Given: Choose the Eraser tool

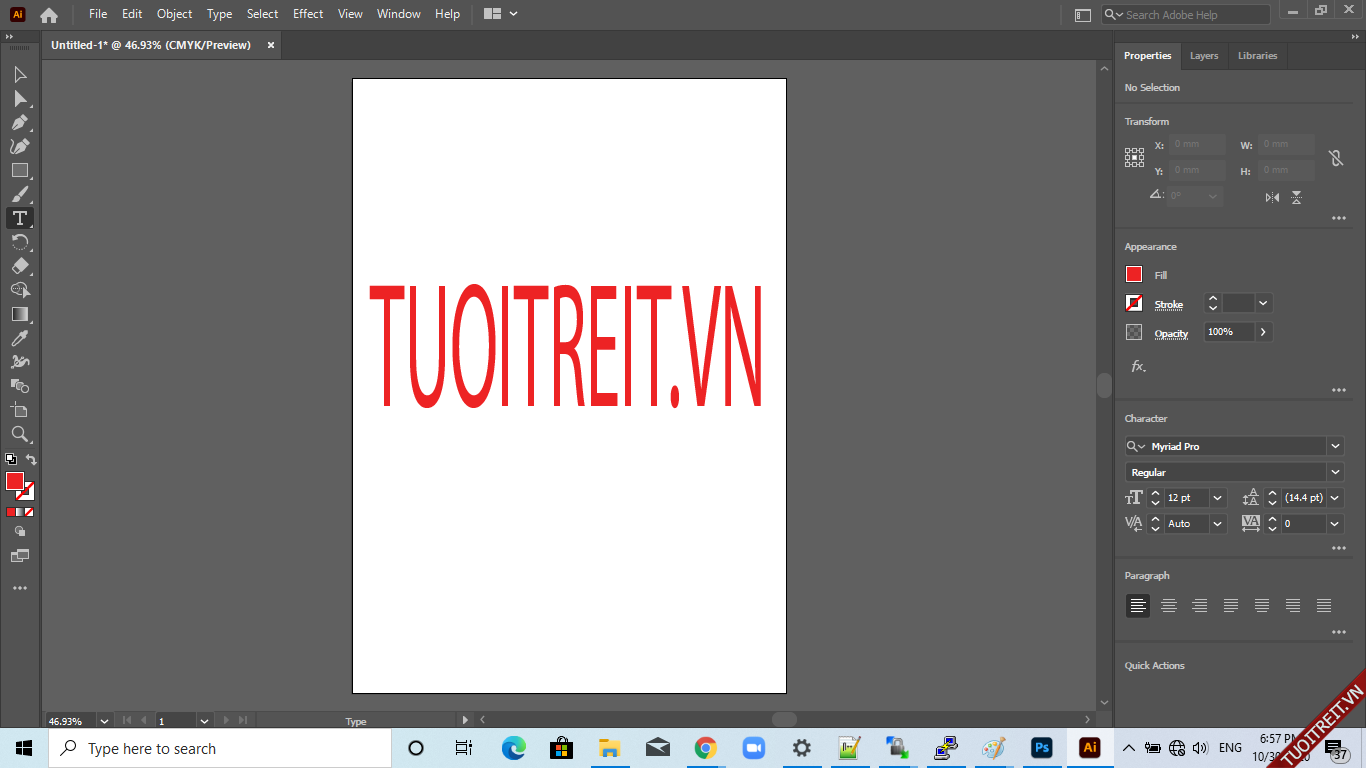Looking at the screenshot, I should (19, 266).
